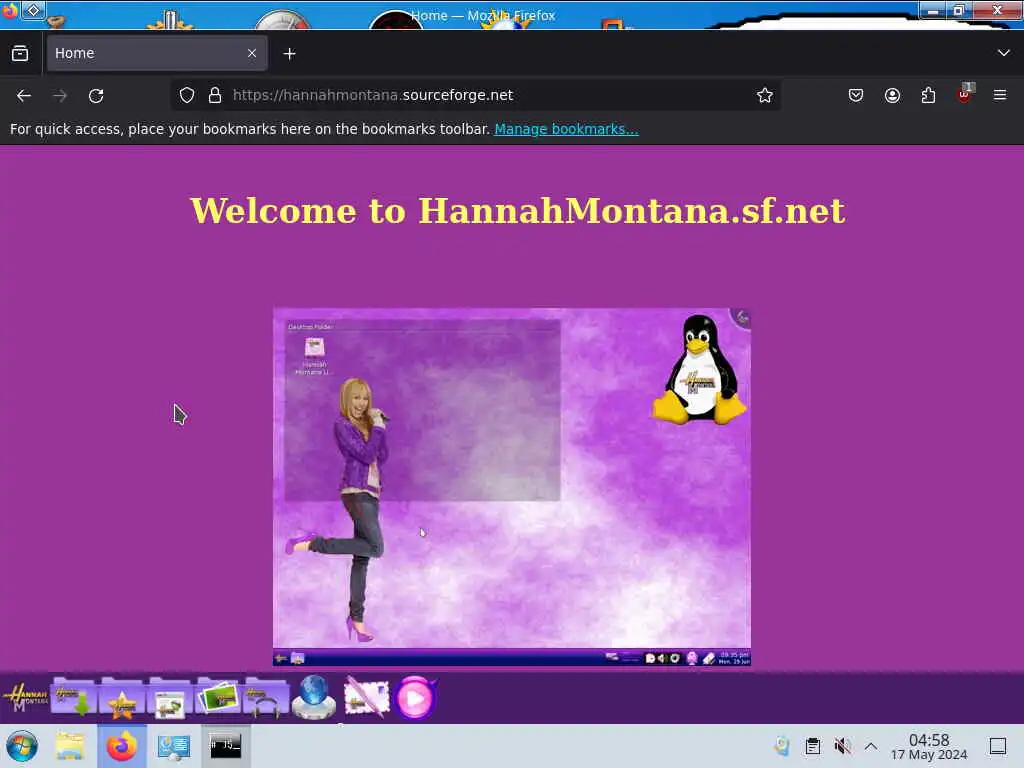Click the pink media player play icon
The height and width of the screenshot is (768, 1024).
pos(415,698)
